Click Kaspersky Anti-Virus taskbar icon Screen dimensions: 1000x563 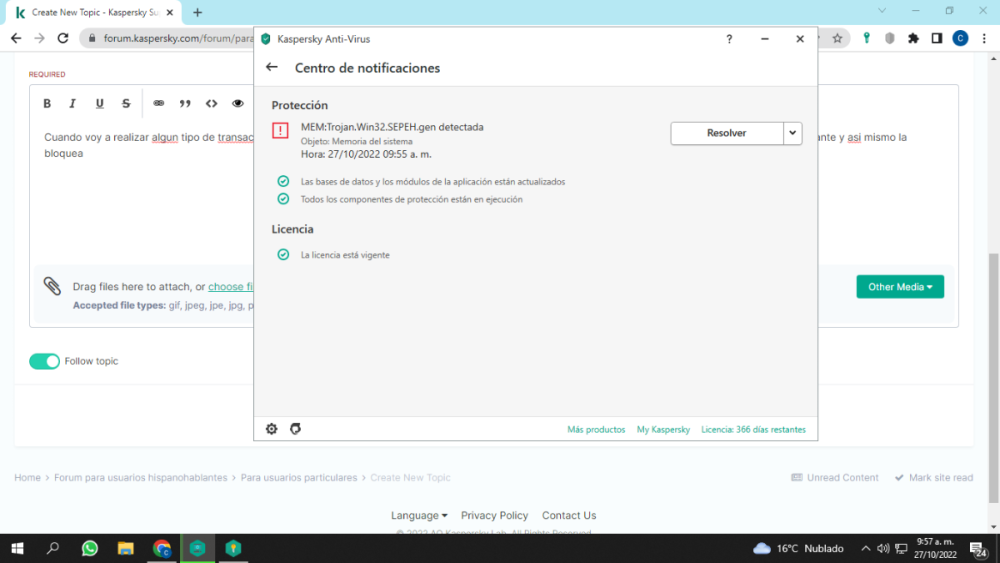point(198,548)
